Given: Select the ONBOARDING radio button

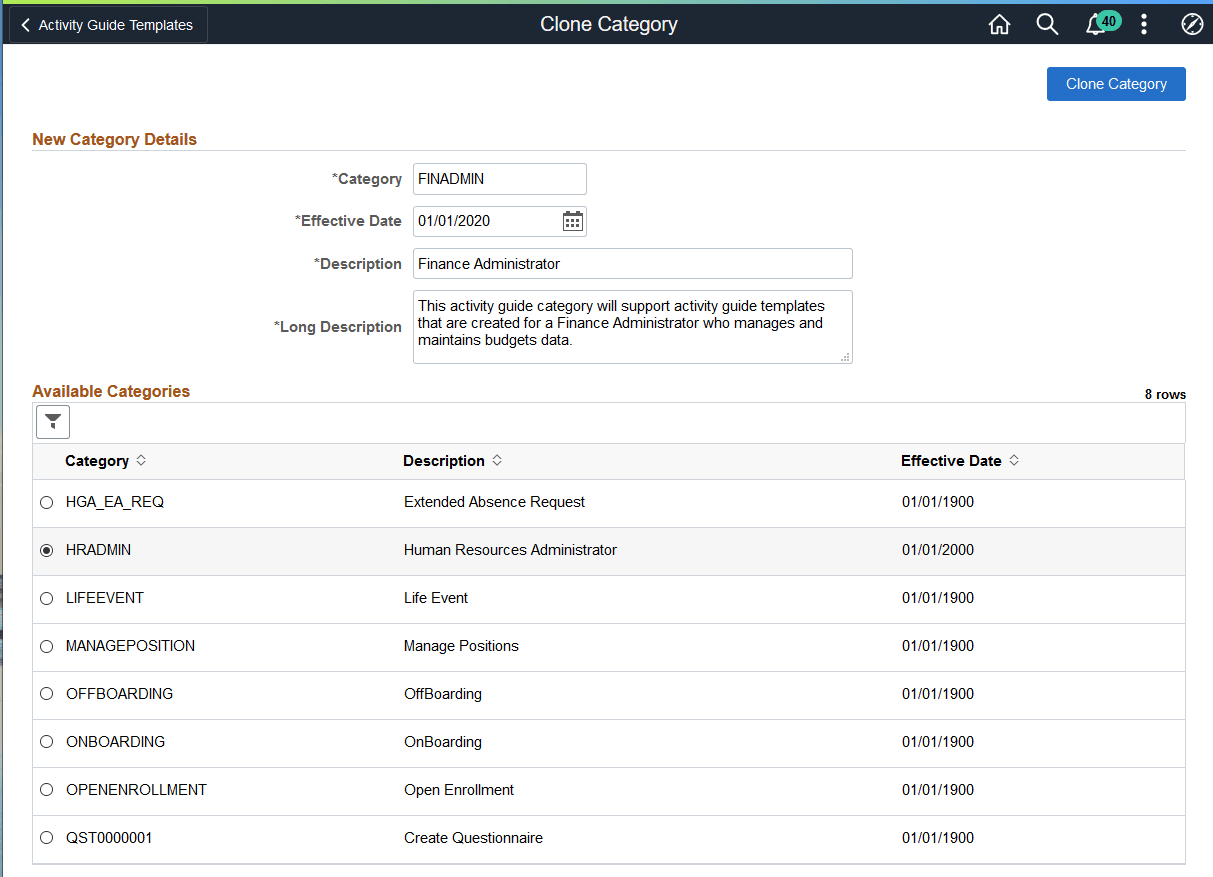Looking at the screenshot, I should 46,741.
